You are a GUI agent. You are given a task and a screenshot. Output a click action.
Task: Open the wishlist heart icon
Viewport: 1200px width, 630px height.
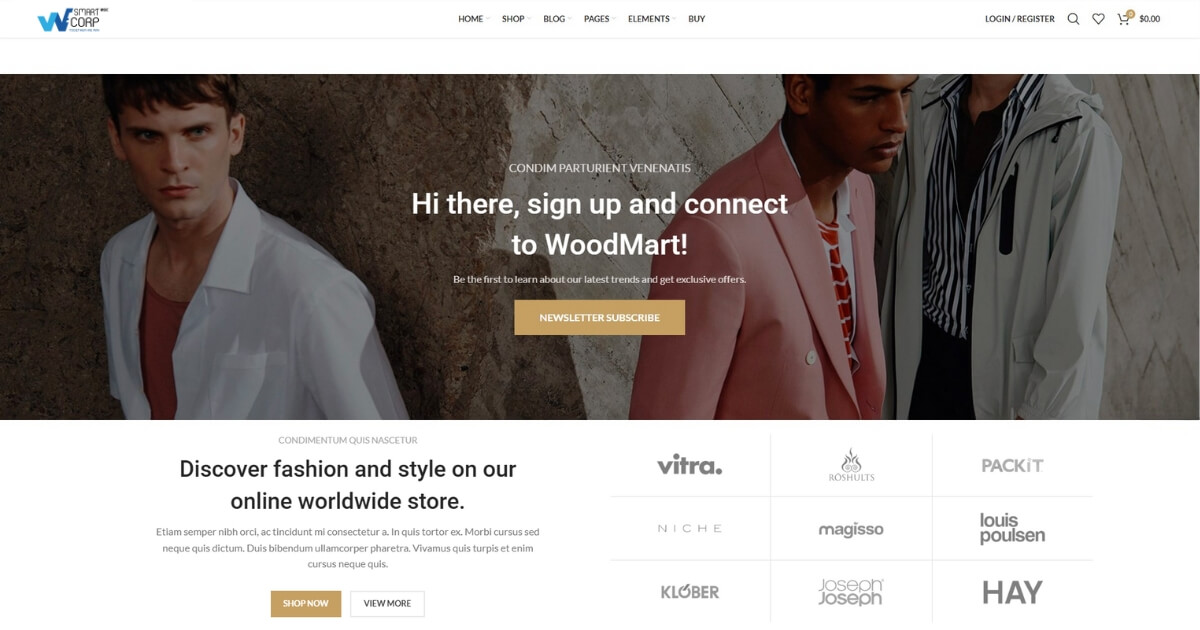[1098, 19]
